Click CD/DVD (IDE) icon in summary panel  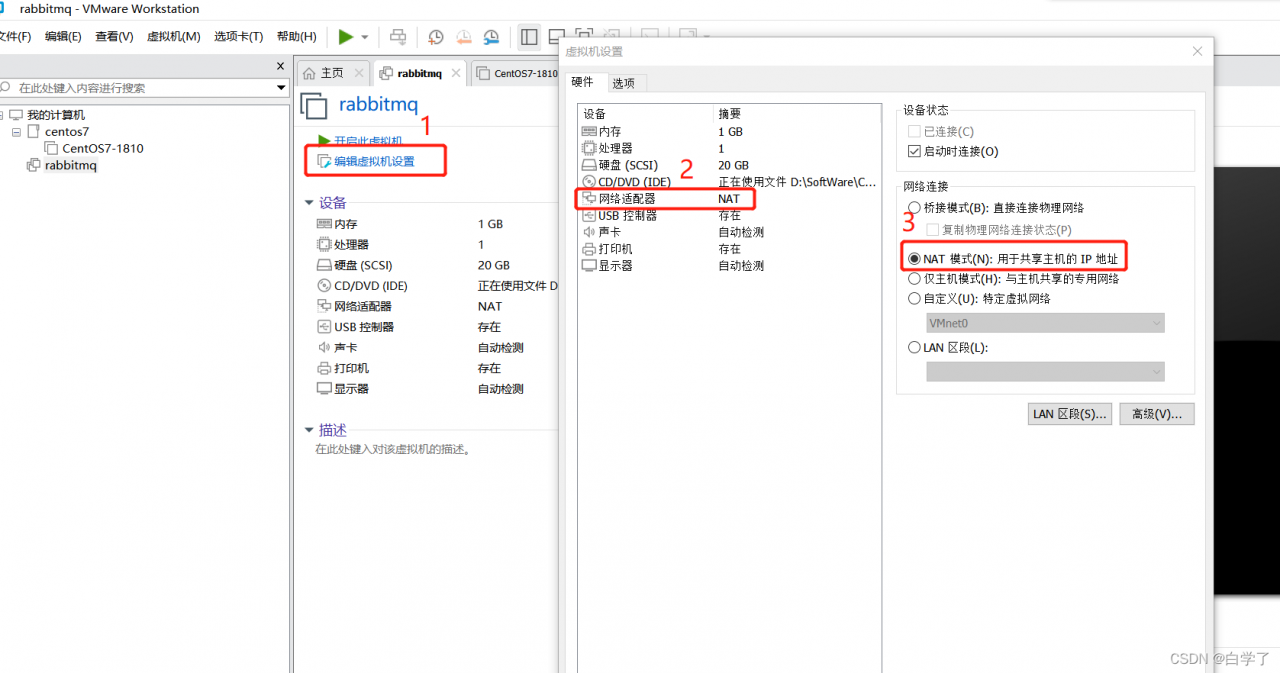(x=324, y=285)
